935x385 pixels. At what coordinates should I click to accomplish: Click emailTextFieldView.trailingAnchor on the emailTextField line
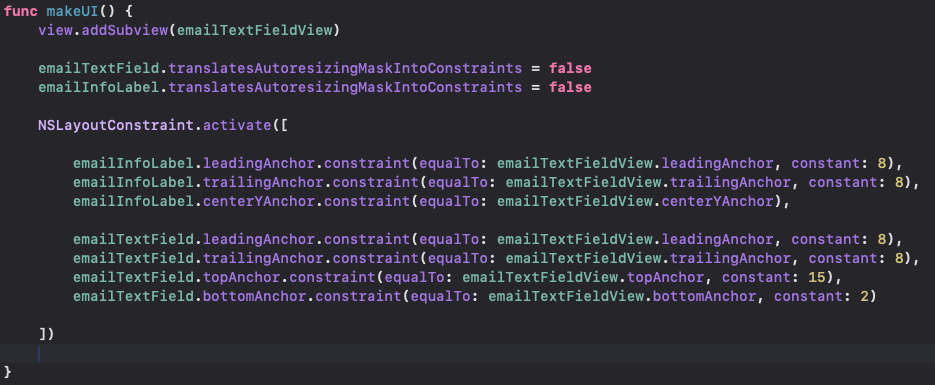[x=647, y=259]
